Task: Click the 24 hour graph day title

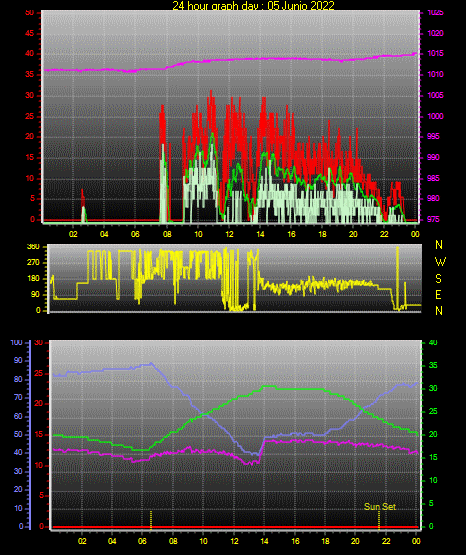Action: coord(253,5)
